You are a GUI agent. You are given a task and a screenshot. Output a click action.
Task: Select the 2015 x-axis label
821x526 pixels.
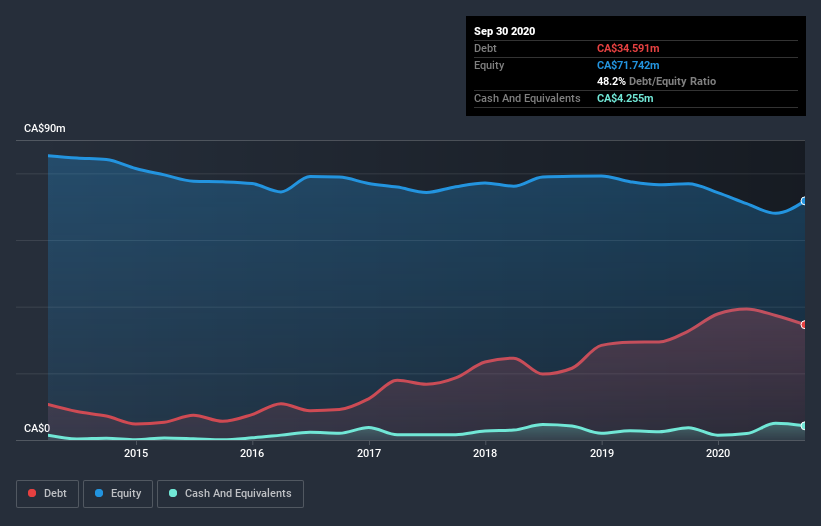[x=136, y=453]
